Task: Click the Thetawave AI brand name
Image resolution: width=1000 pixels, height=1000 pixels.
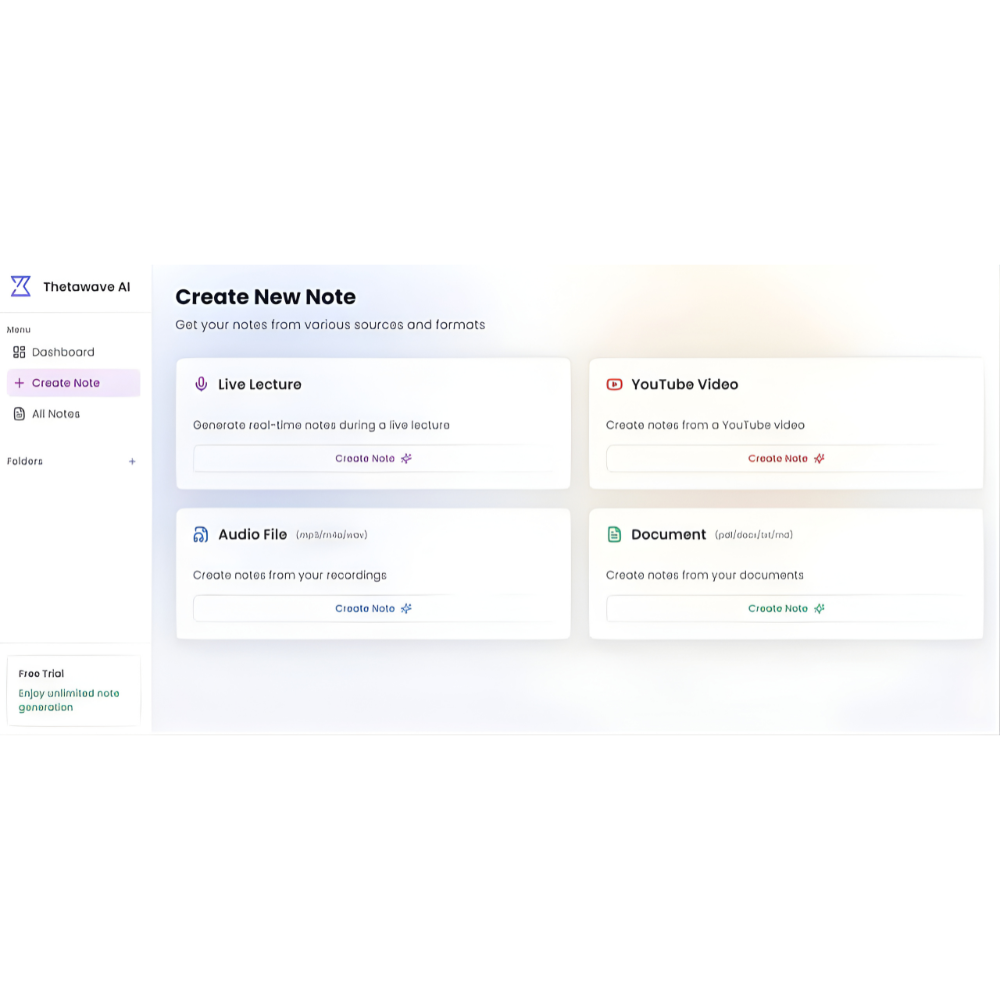Action: tap(86, 287)
